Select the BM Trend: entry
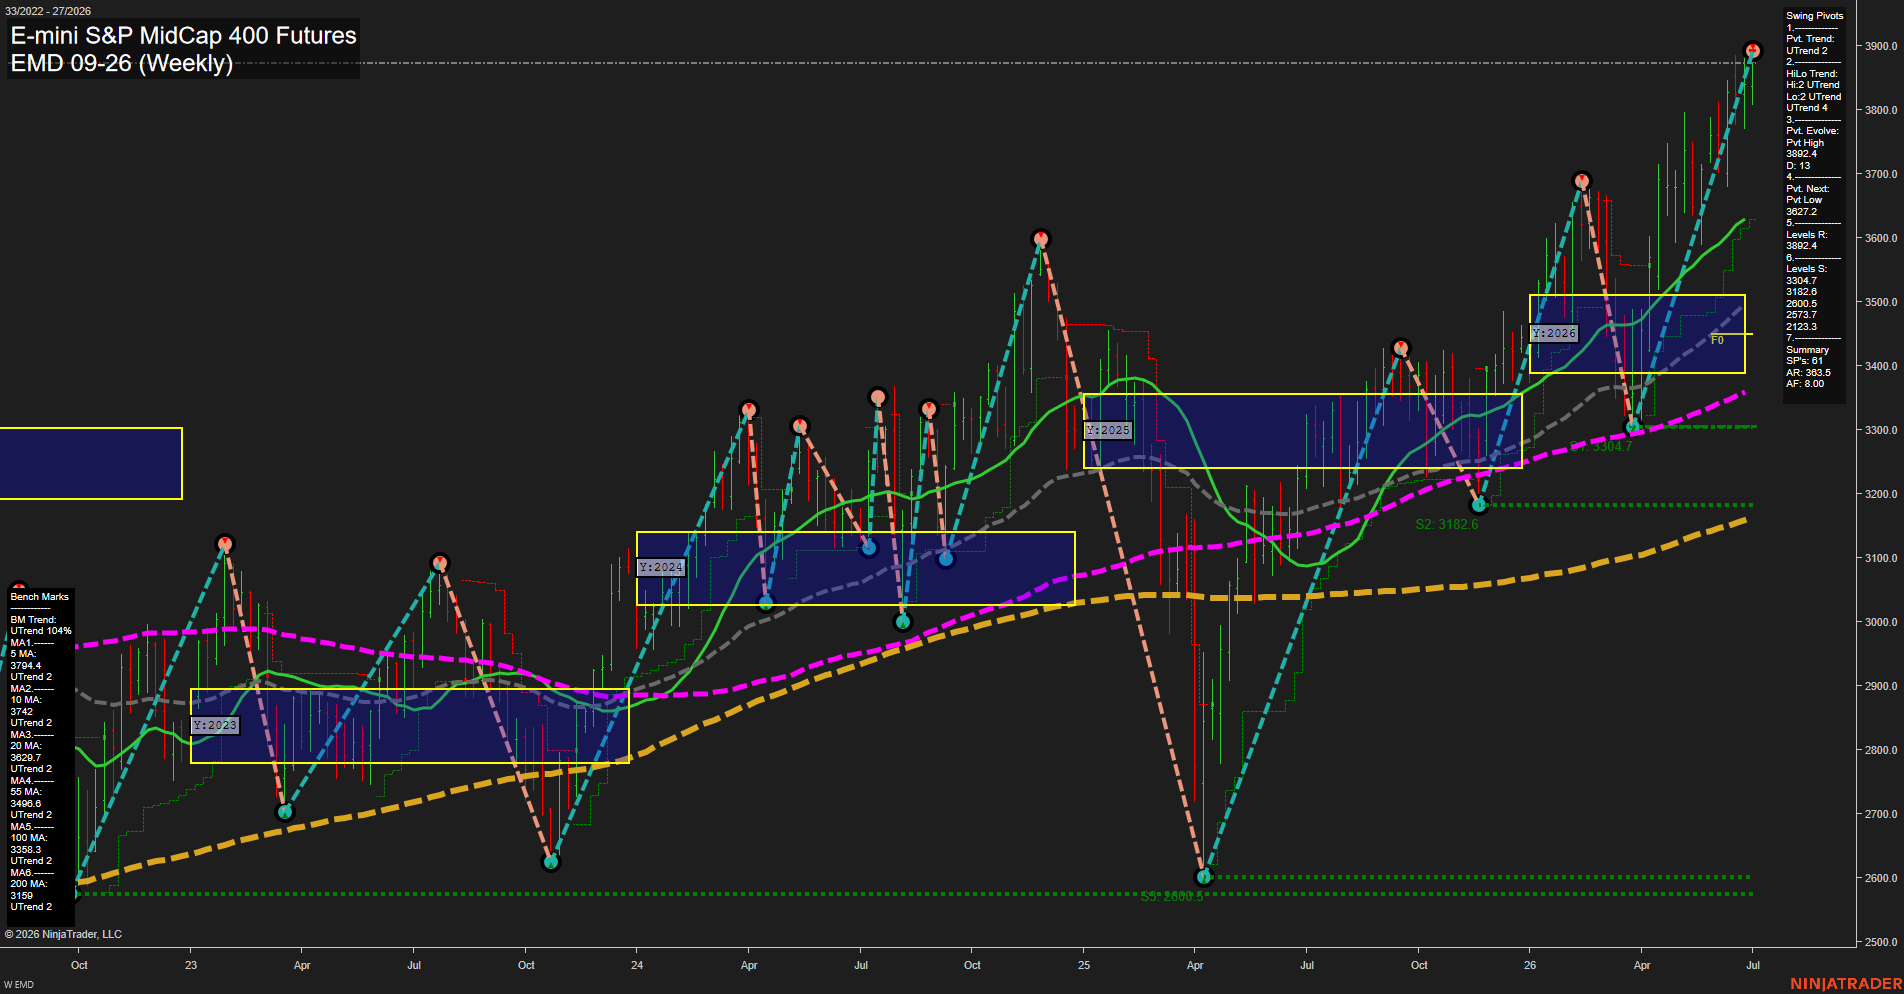Screen dimensions: 1904x994 coord(33,620)
